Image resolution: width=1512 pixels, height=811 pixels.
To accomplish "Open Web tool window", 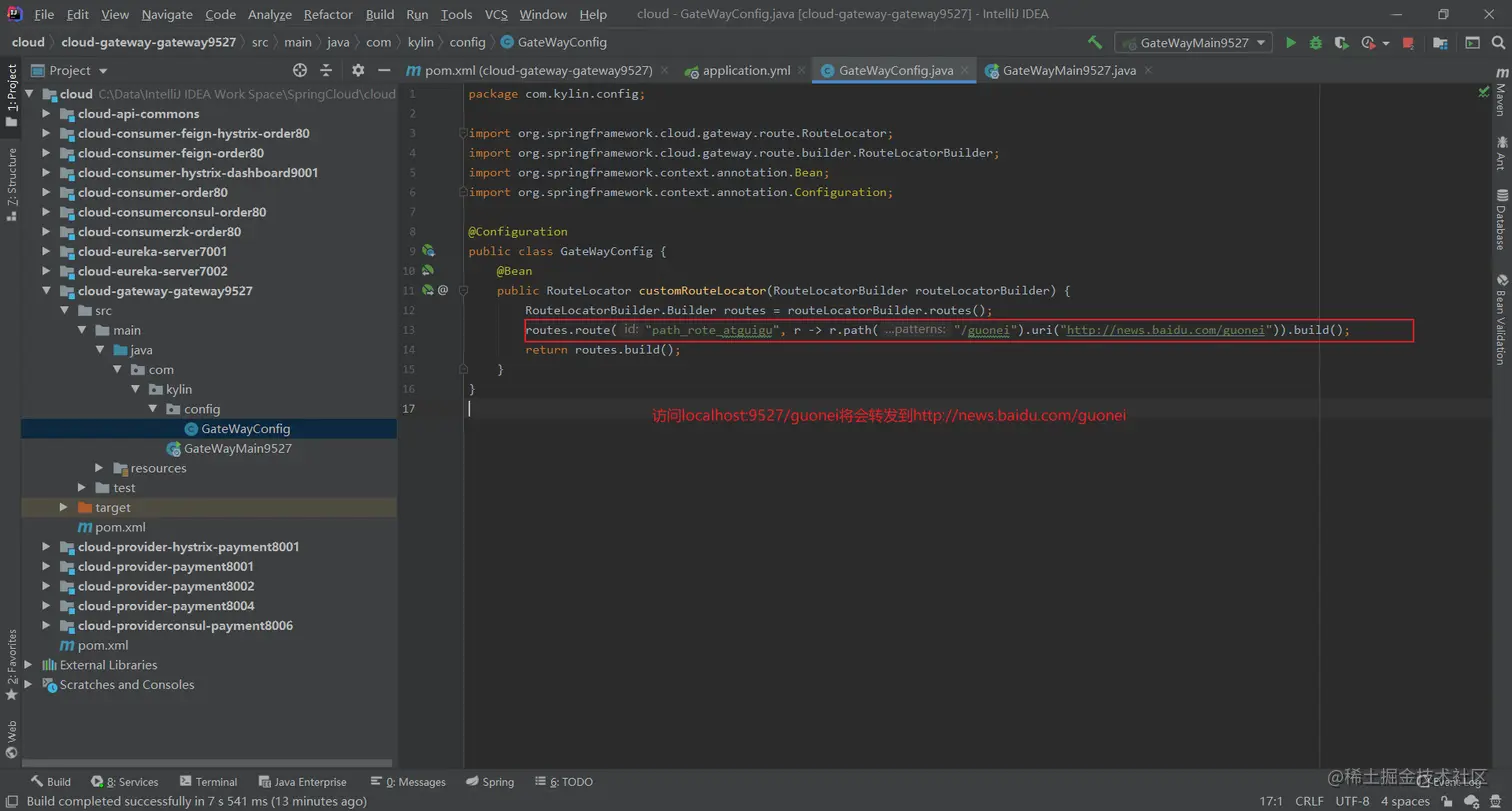I will [x=11, y=739].
